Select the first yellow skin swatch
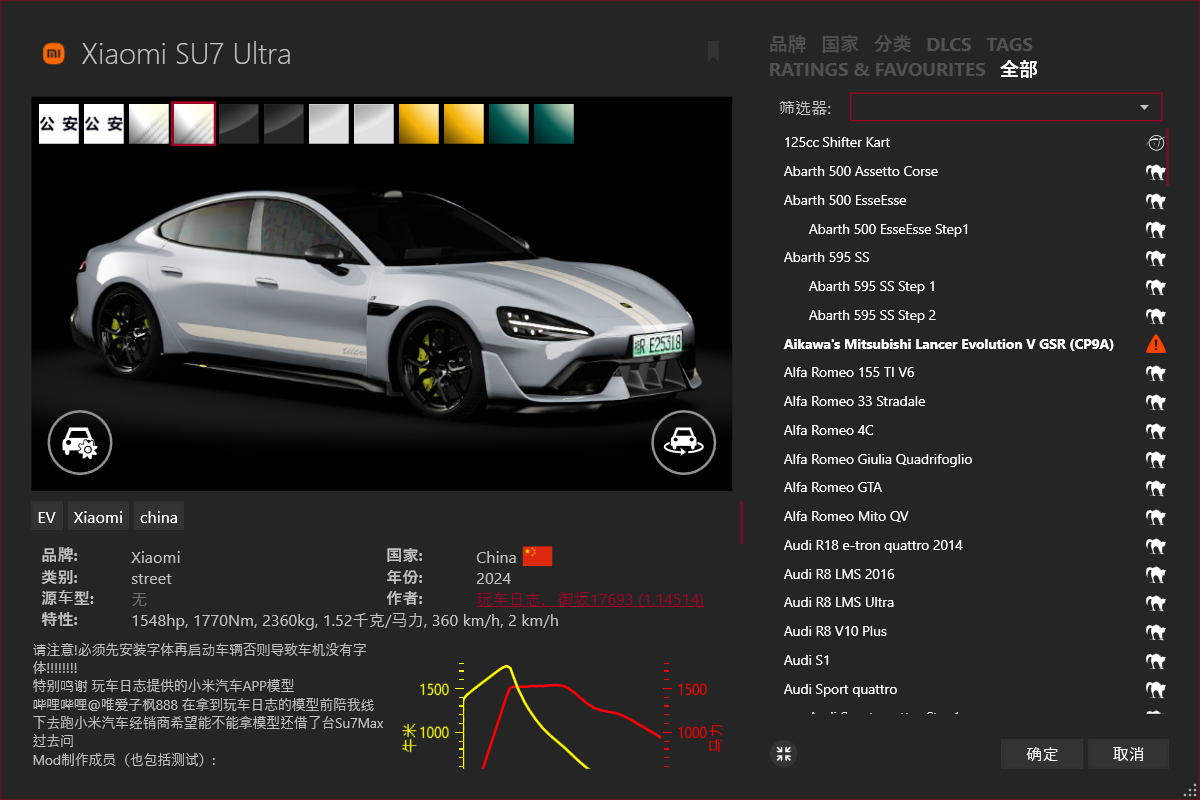This screenshot has height=800, width=1200. point(419,124)
